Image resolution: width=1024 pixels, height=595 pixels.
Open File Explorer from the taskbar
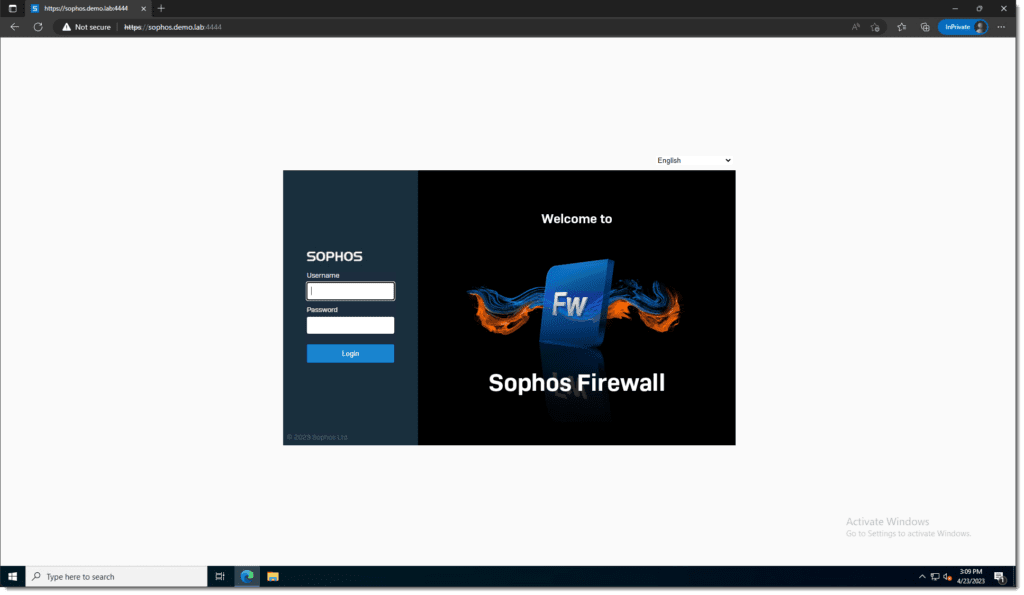coord(274,579)
